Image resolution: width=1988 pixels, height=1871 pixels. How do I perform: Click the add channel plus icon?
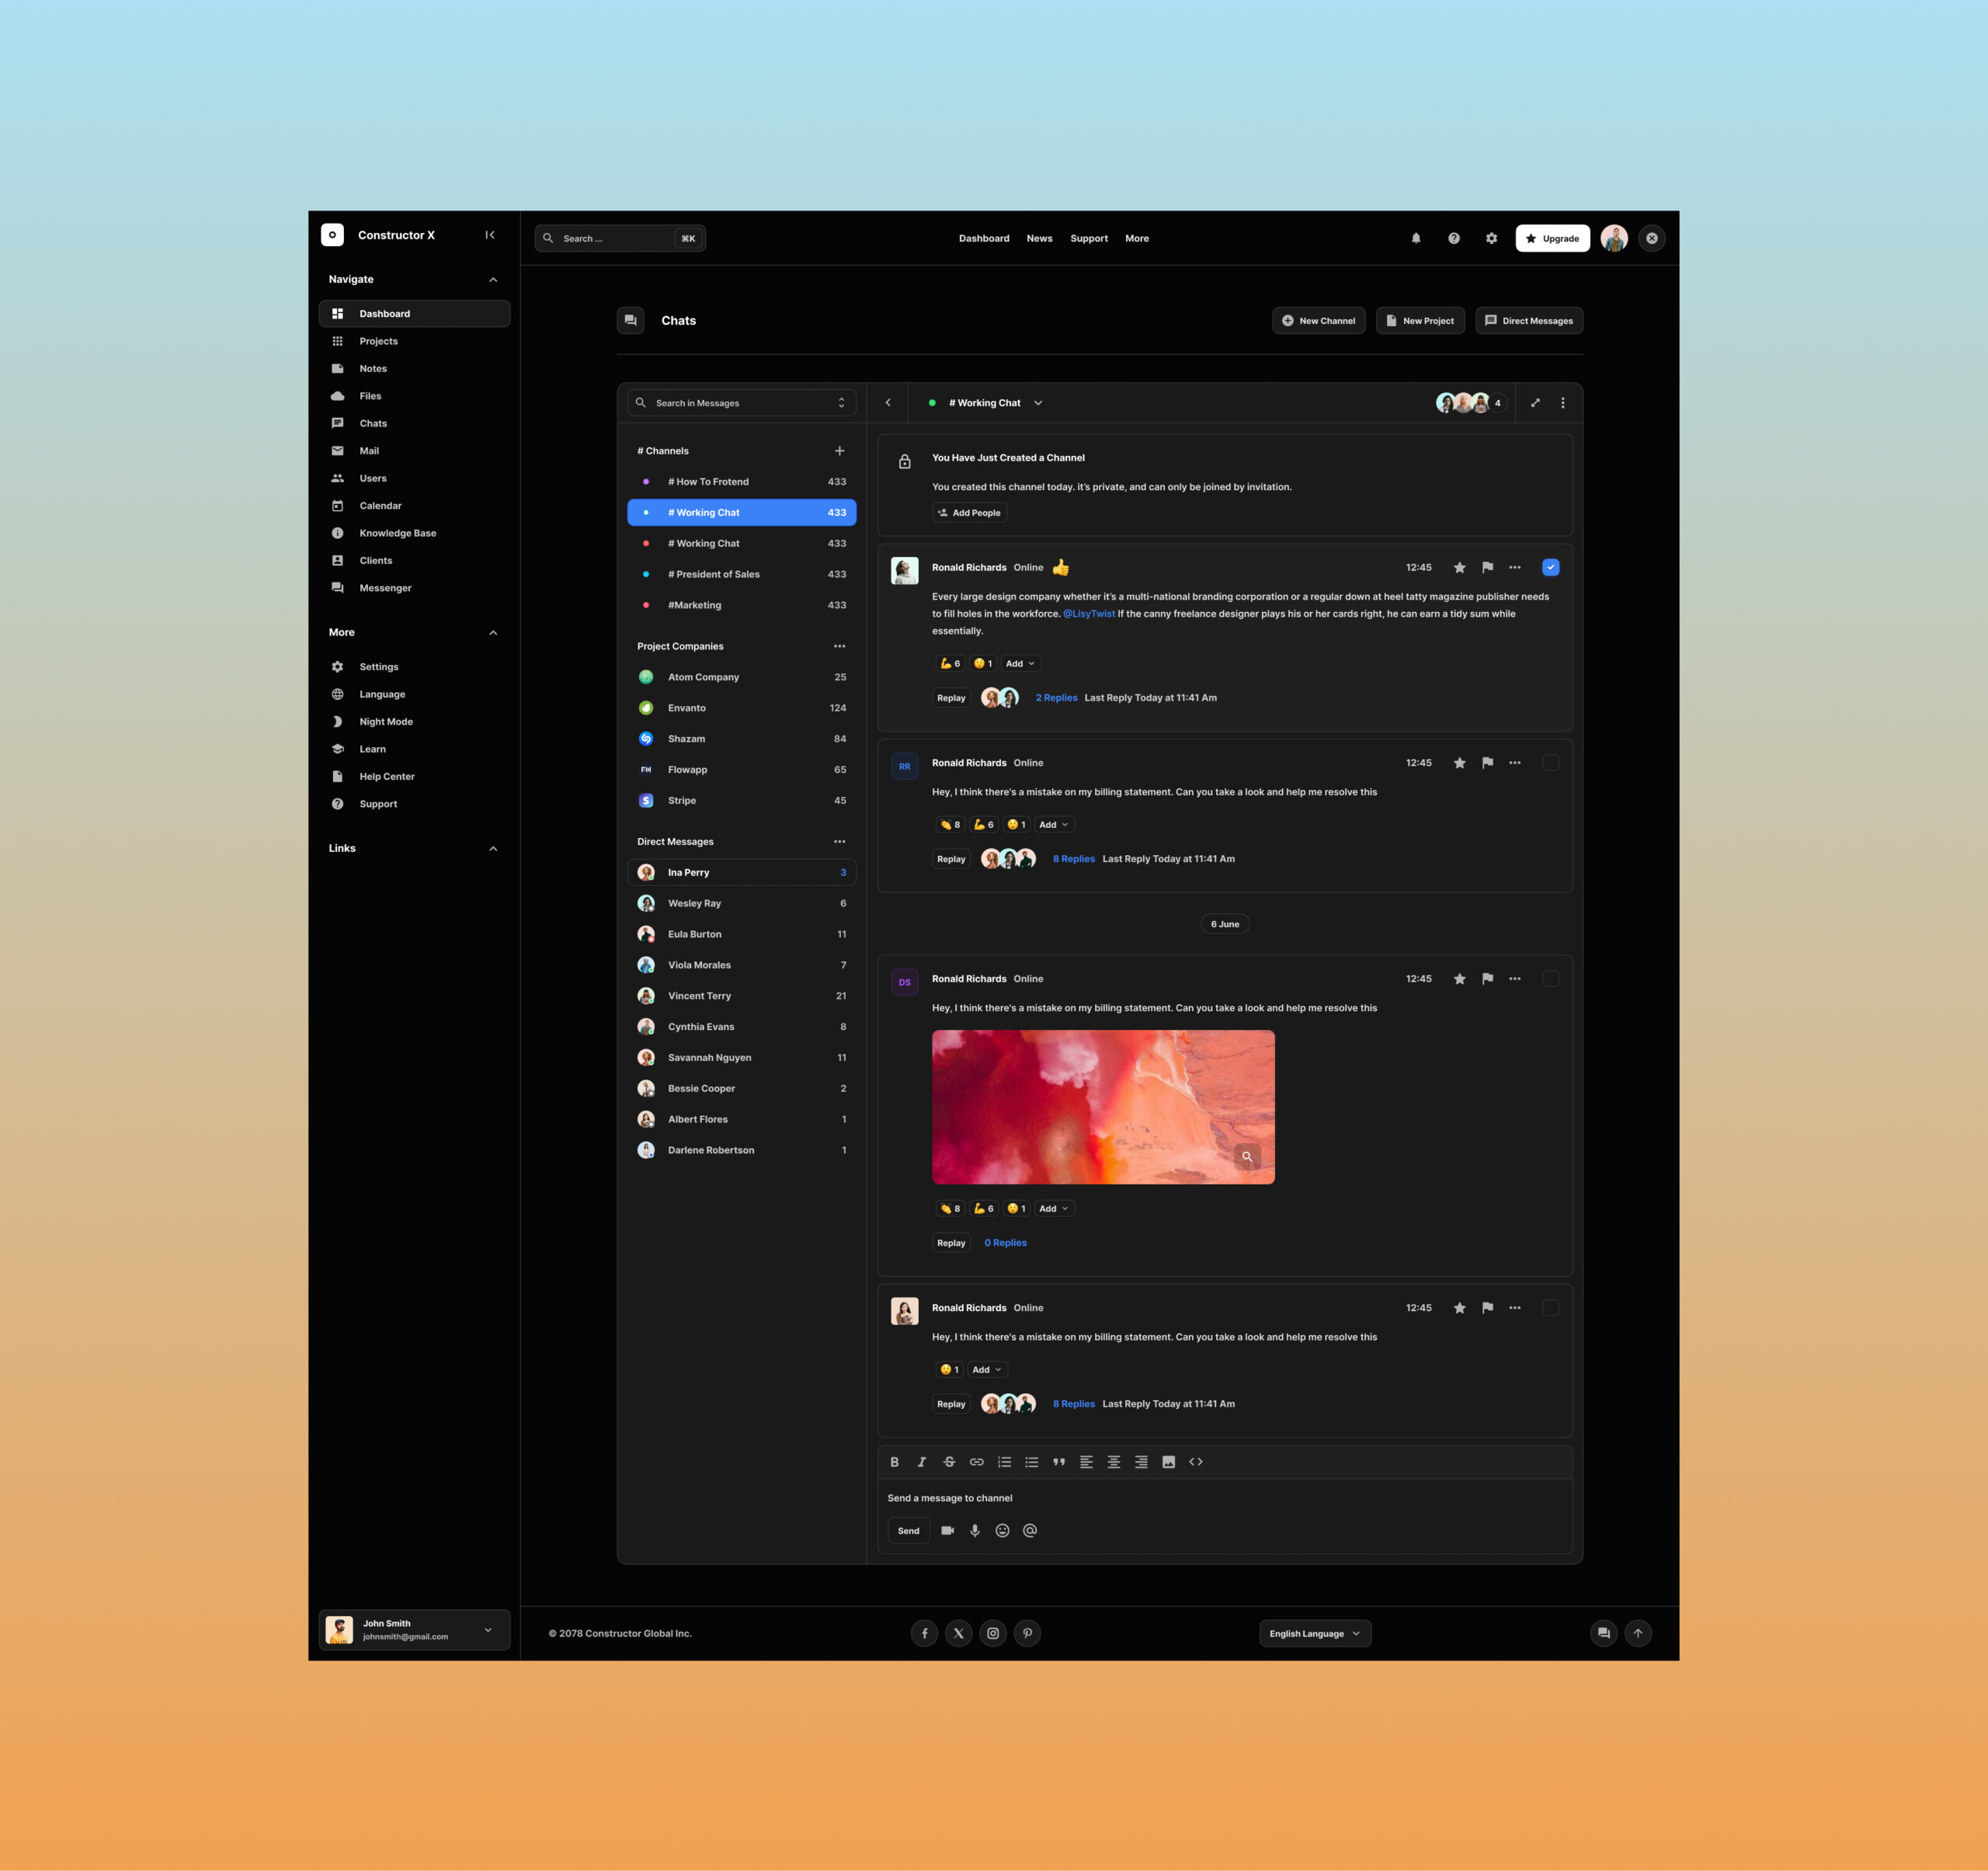click(x=839, y=451)
